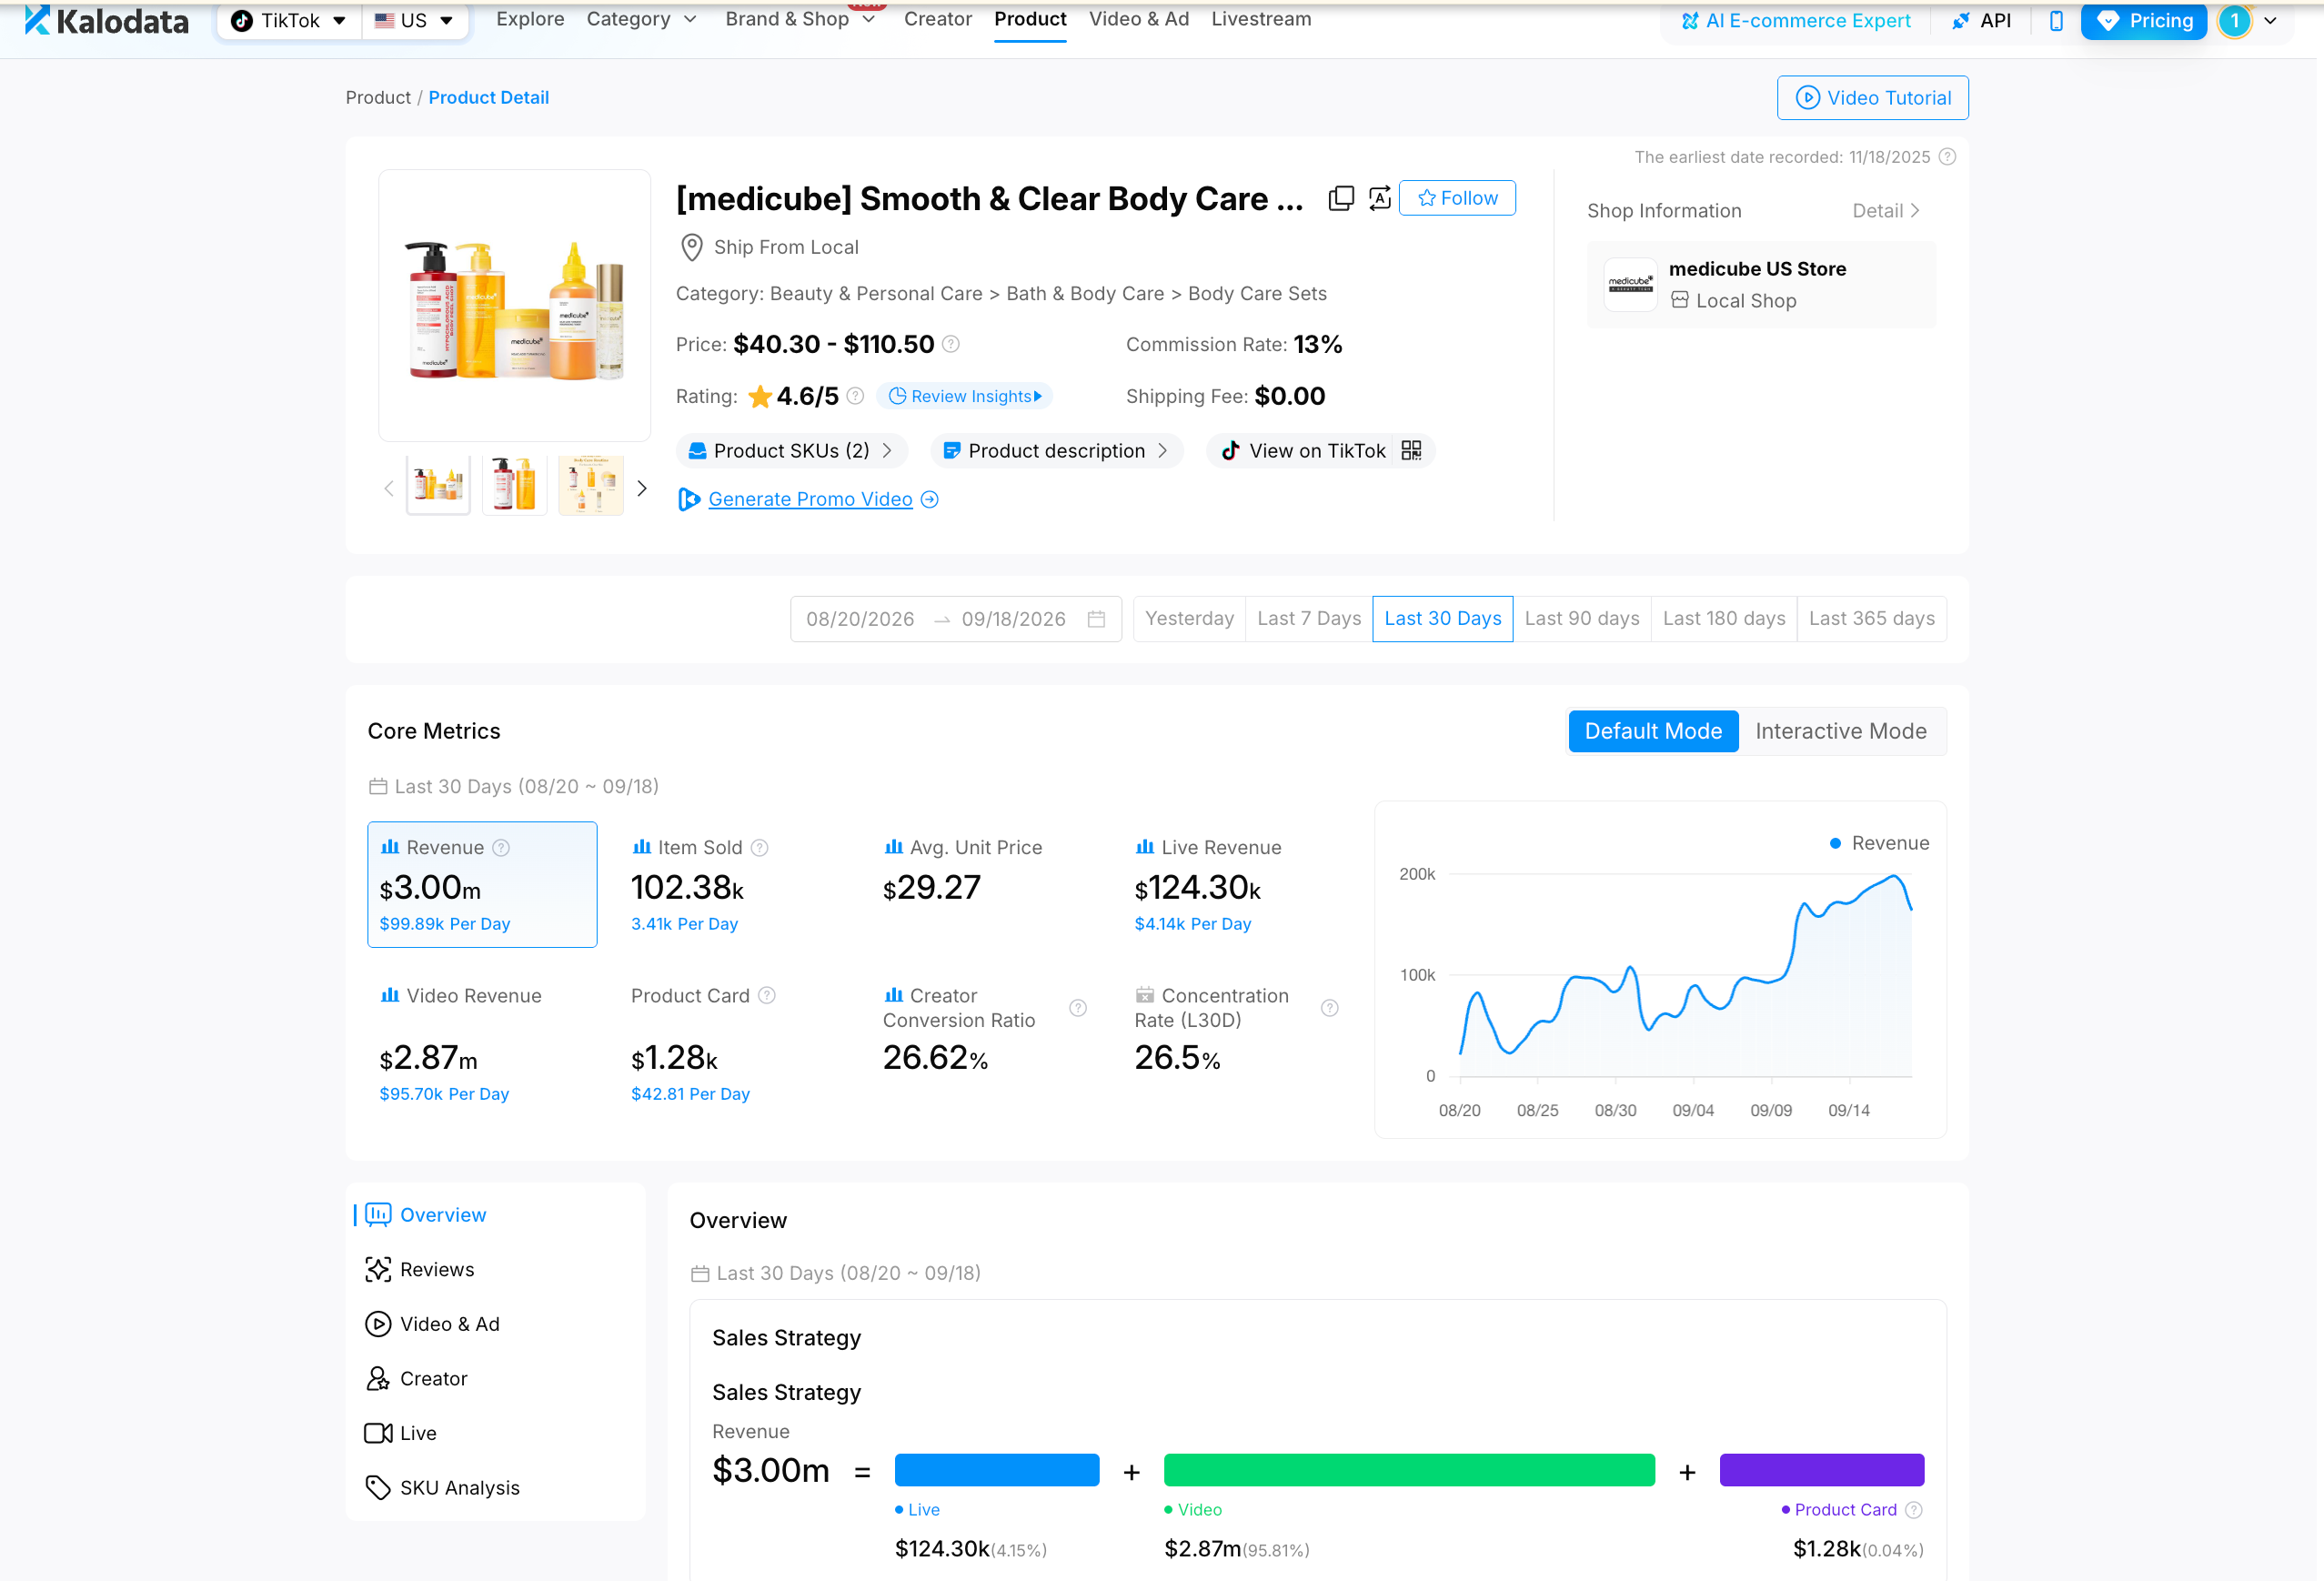Select the second product thumbnail image
The width and height of the screenshot is (2324, 1581).
(x=515, y=485)
